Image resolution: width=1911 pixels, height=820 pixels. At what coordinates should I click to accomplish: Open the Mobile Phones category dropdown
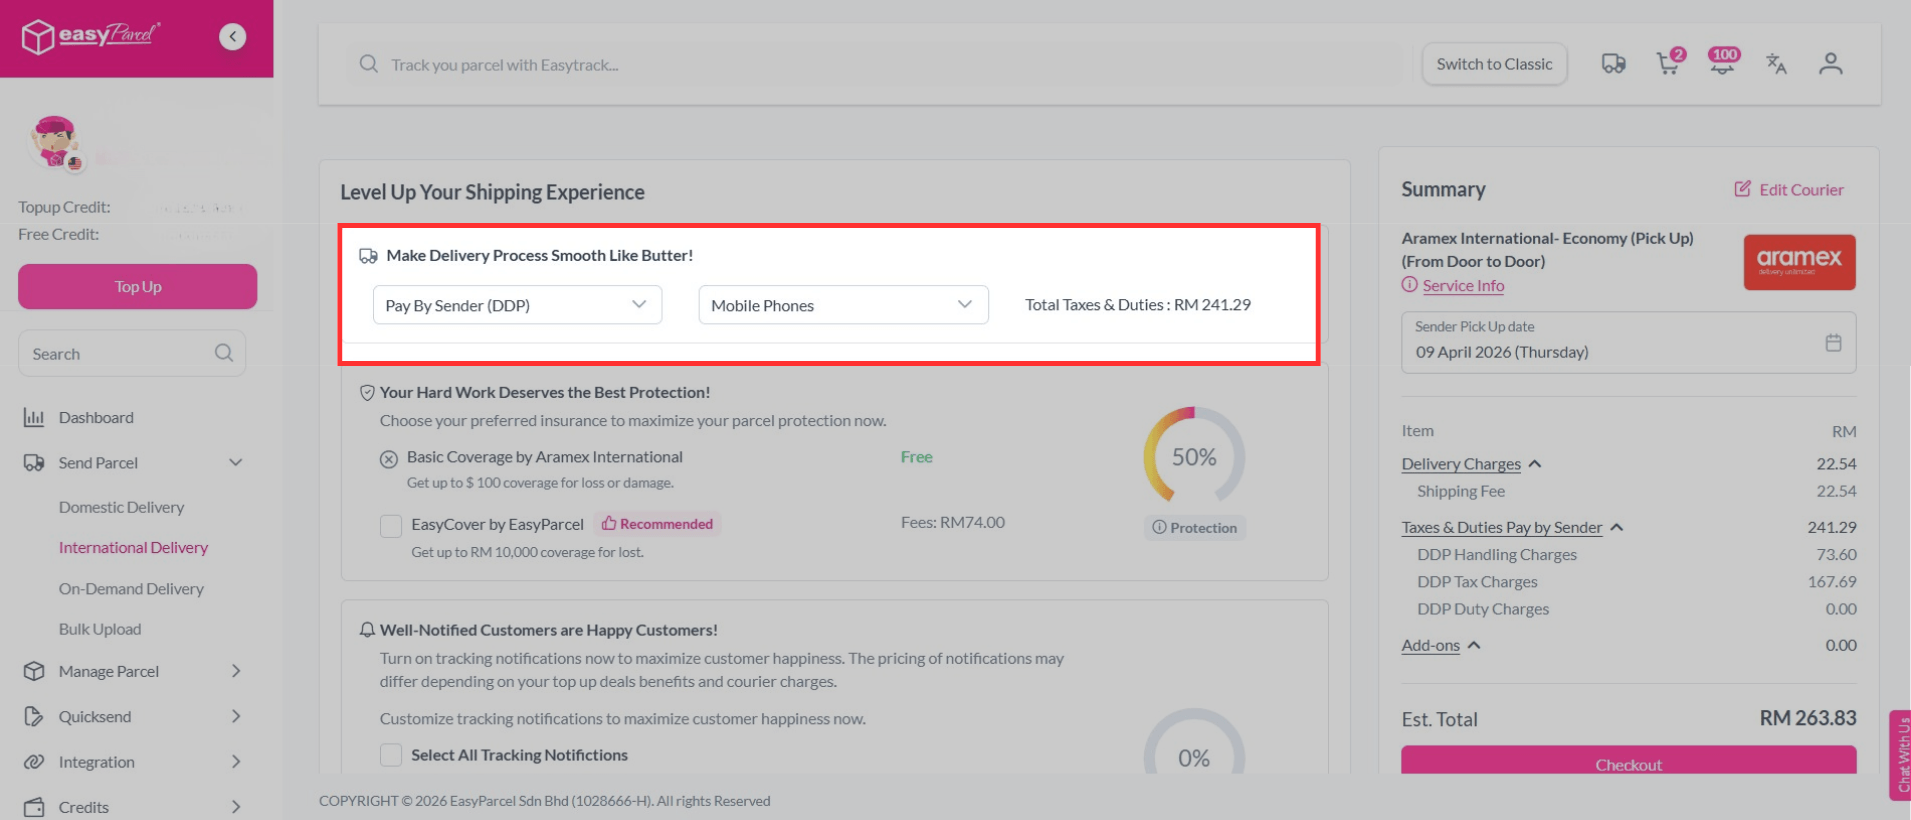842,305
